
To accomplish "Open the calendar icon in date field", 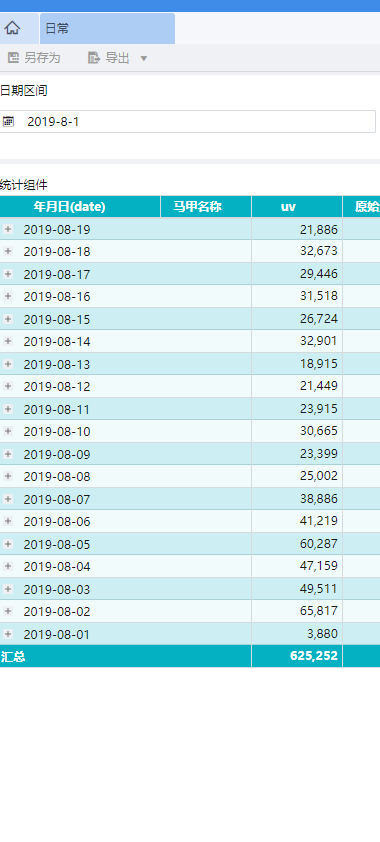I will (x=8, y=121).
